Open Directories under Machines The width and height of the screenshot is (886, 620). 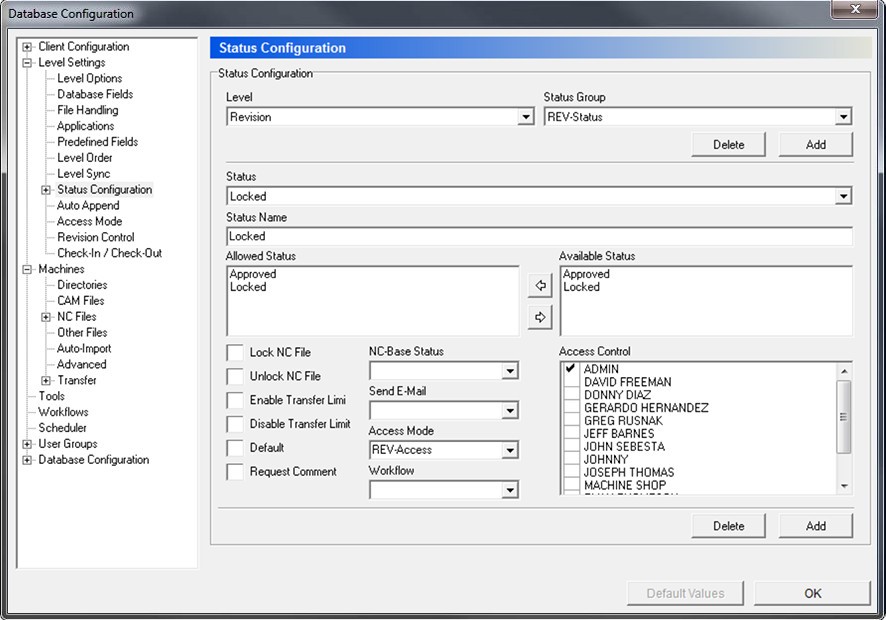pos(82,285)
